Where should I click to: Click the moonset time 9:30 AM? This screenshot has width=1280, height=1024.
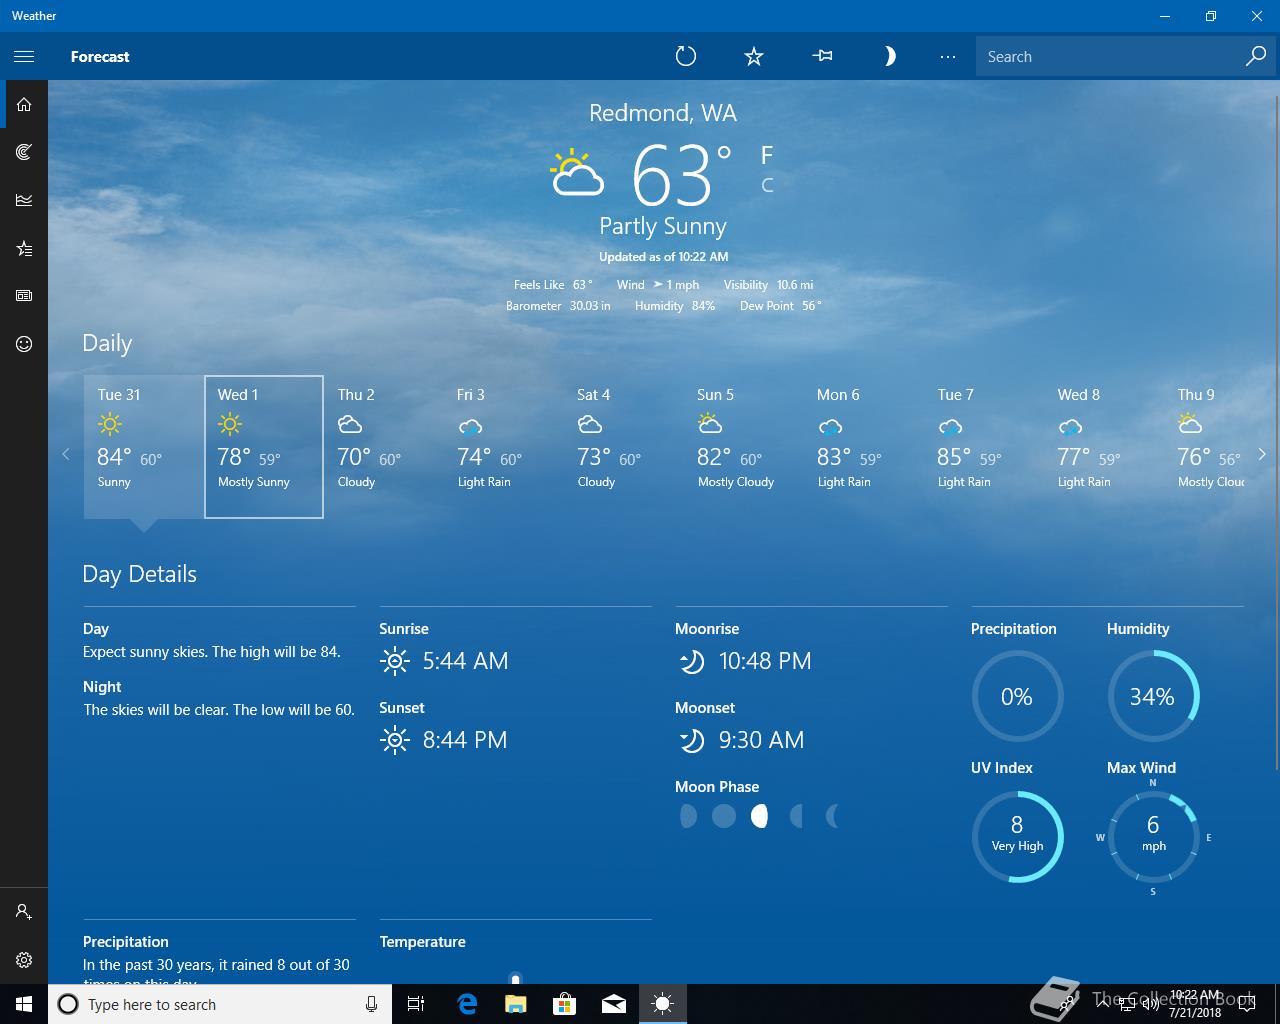point(761,740)
